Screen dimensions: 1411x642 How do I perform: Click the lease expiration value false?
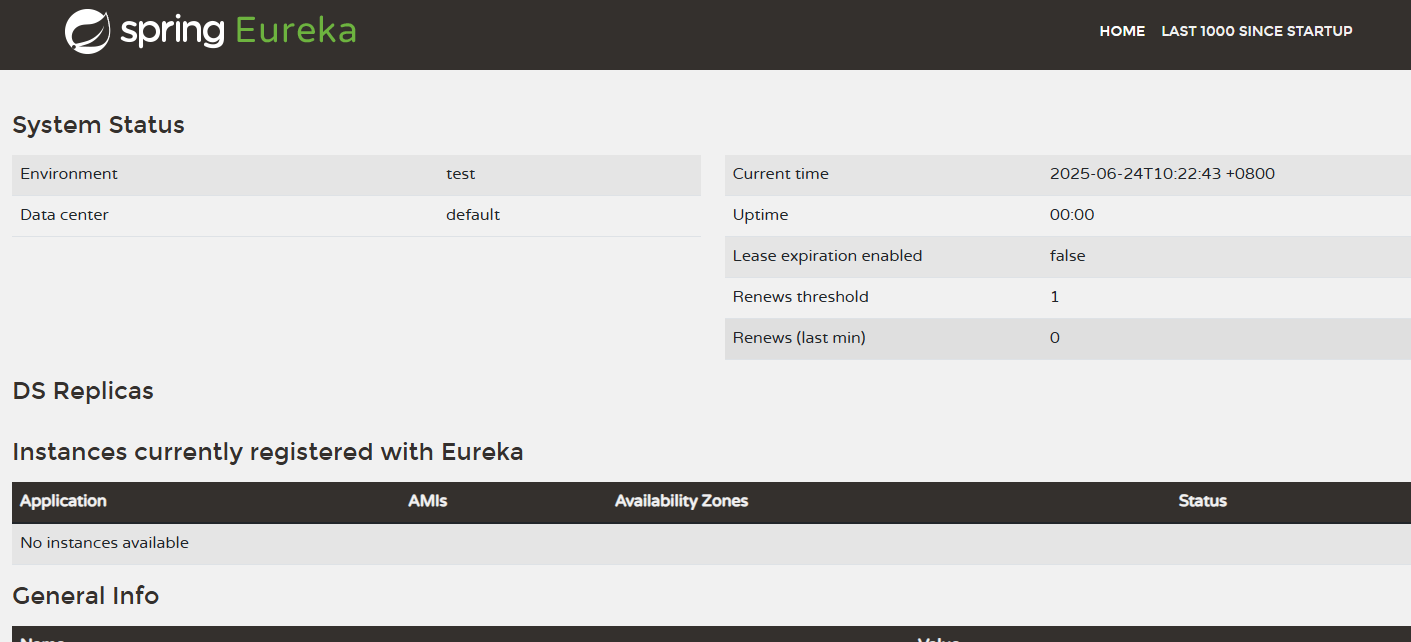pyautogui.click(x=1067, y=256)
